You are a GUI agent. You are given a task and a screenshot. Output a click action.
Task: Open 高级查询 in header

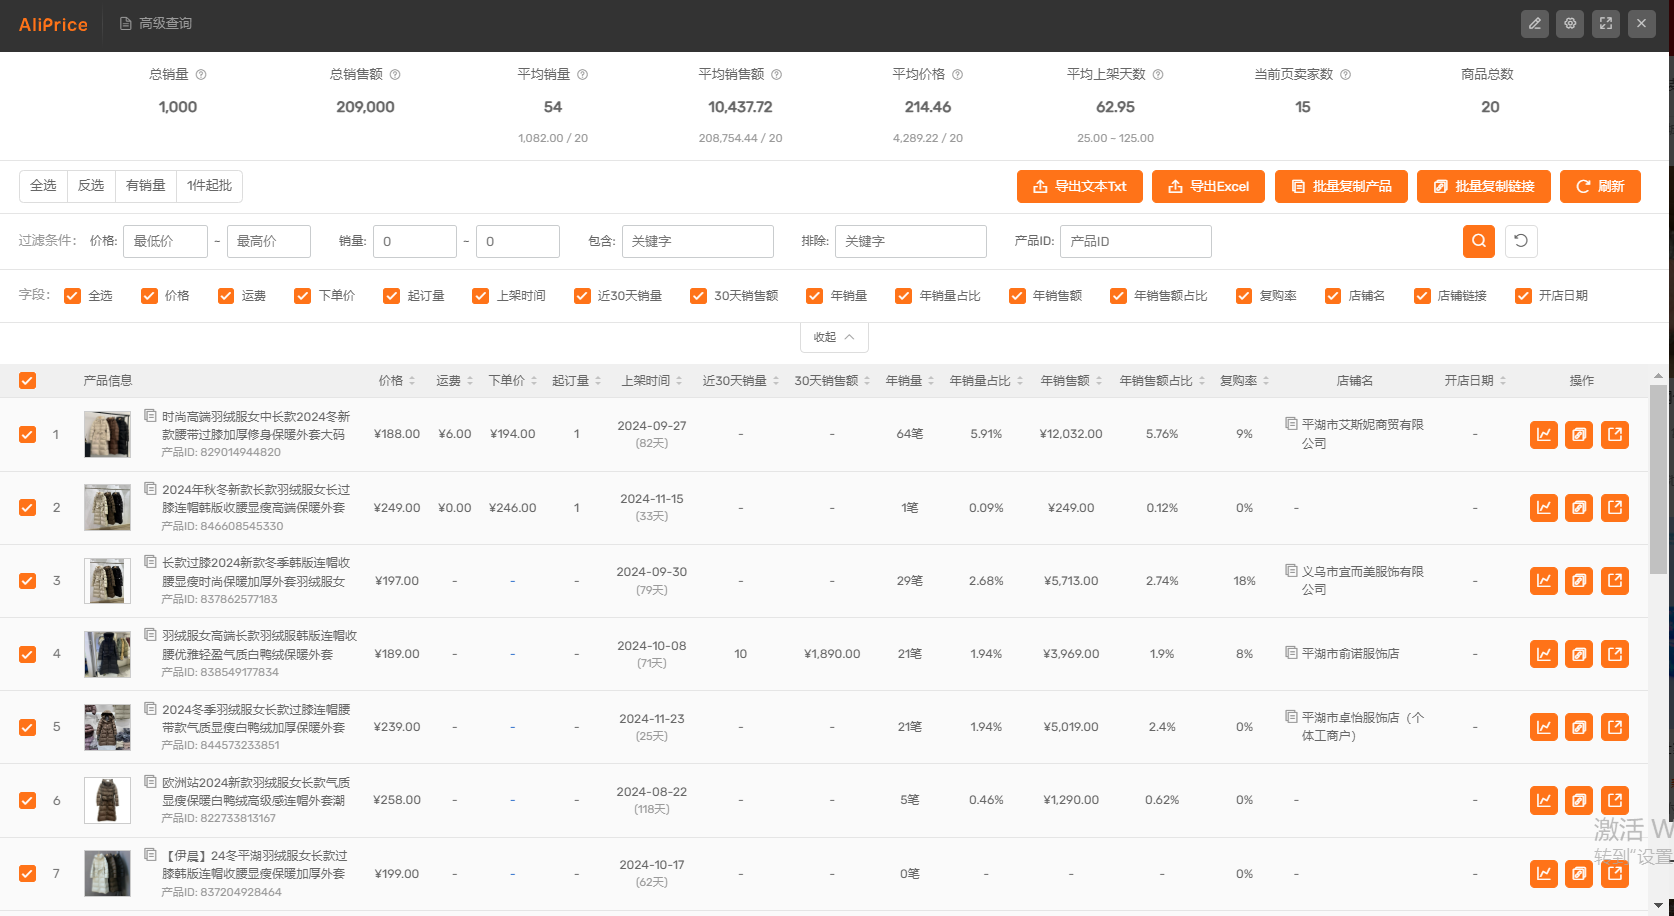(156, 23)
